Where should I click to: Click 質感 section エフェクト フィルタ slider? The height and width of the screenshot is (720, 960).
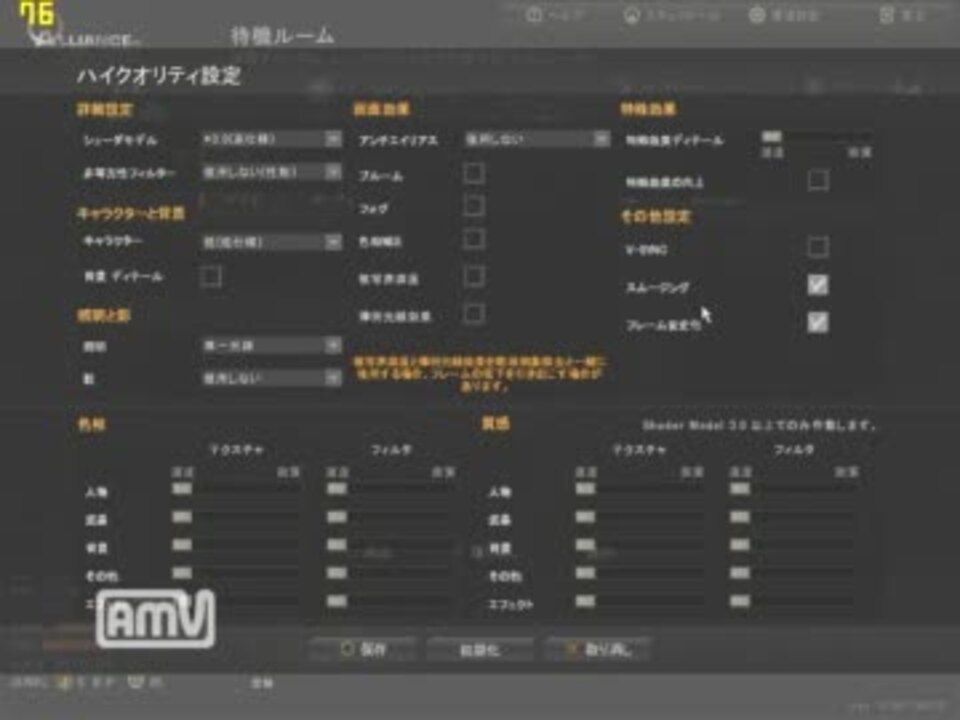point(793,601)
